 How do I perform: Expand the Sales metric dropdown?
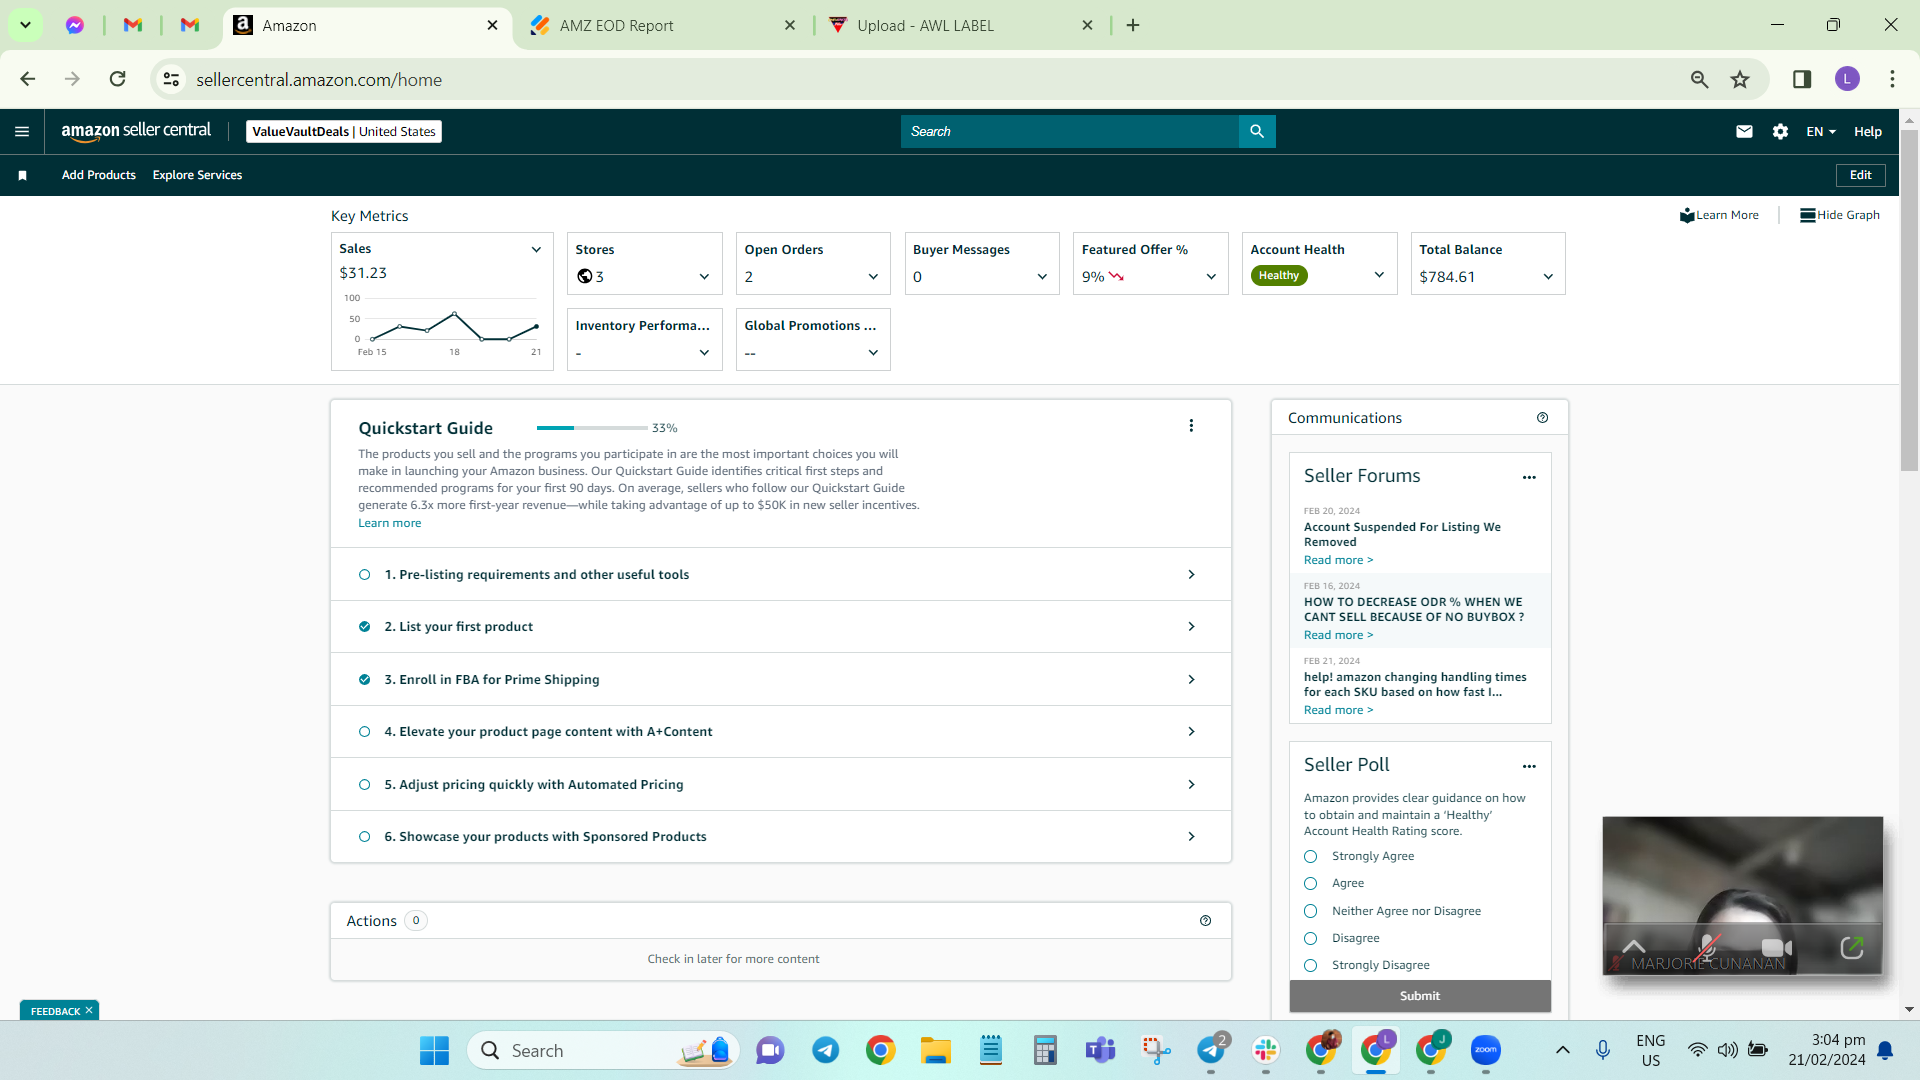pyautogui.click(x=536, y=249)
